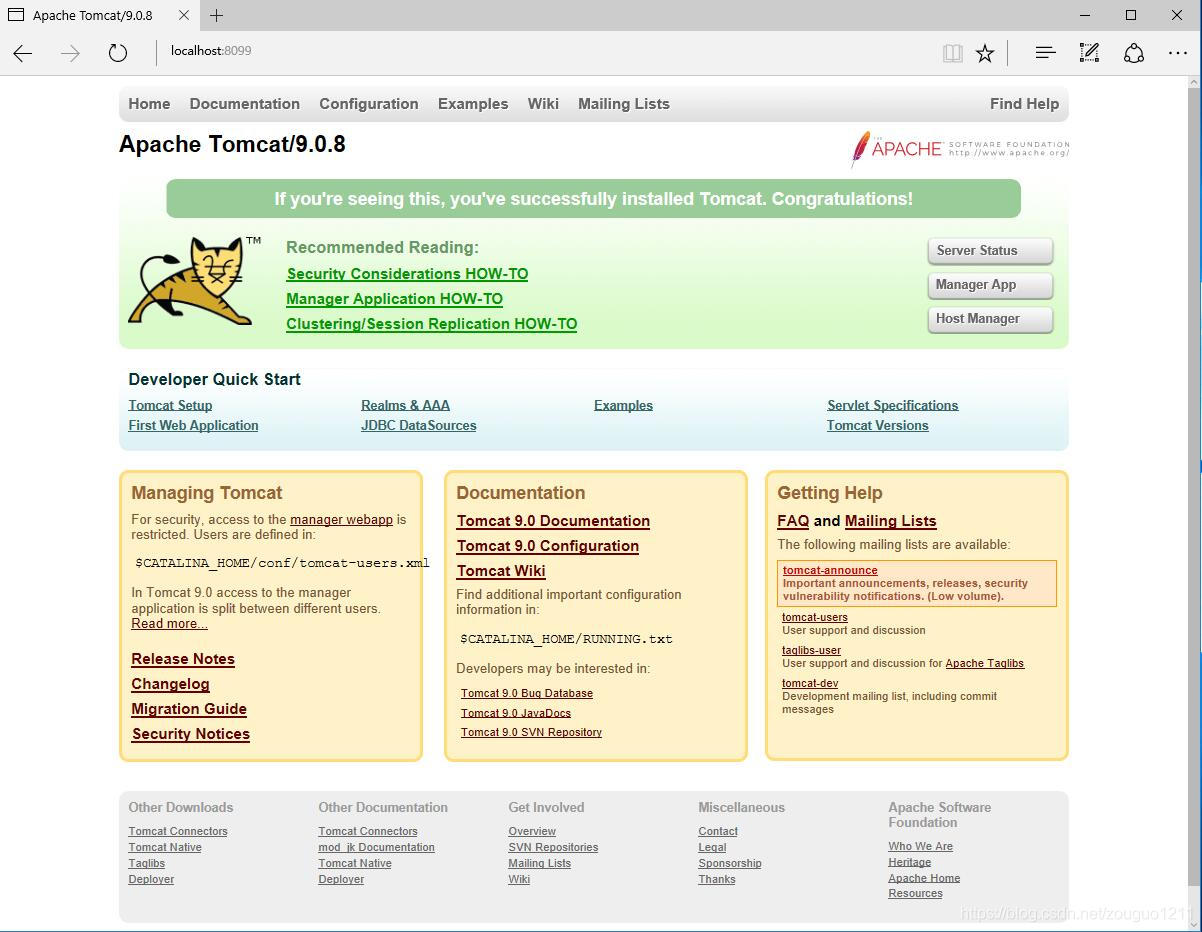Open Tomcat 9.0 Configuration link
This screenshot has height=932, width=1202.
tap(547, 546)
